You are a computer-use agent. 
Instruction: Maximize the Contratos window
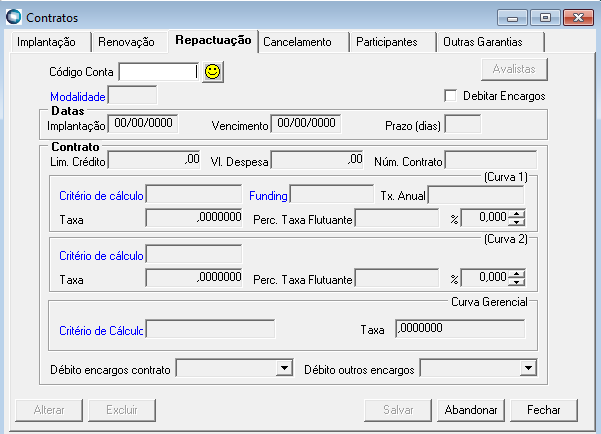coord(545,18)
